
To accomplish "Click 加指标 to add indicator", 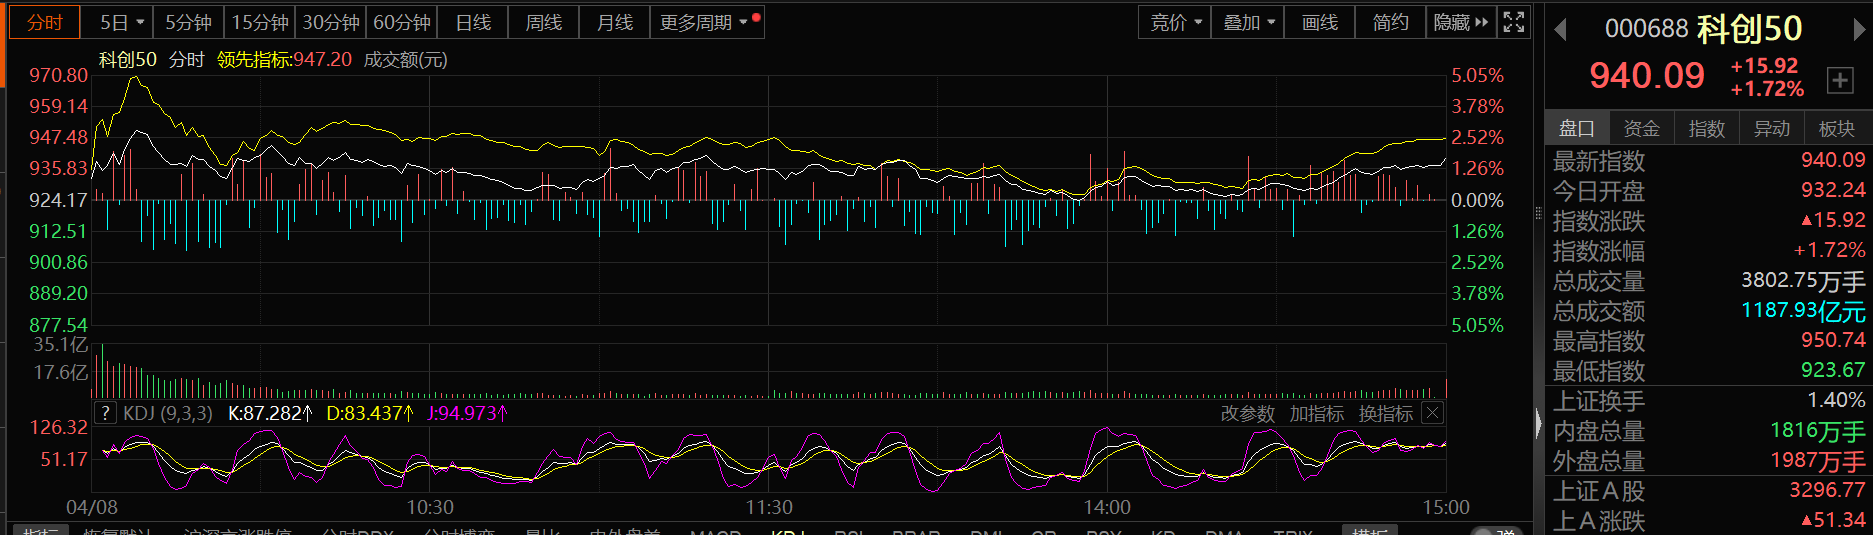I will [x=1317, y=413].
